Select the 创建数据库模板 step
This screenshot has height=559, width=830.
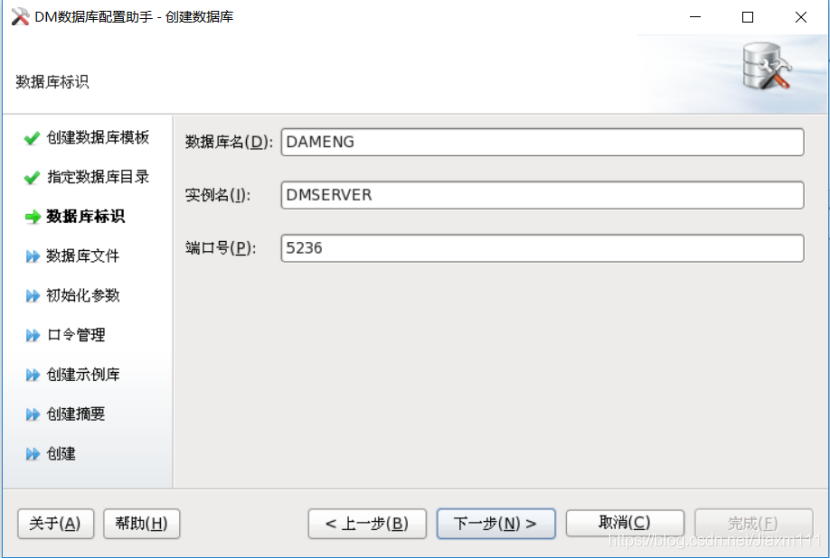[x=98, y=138]
